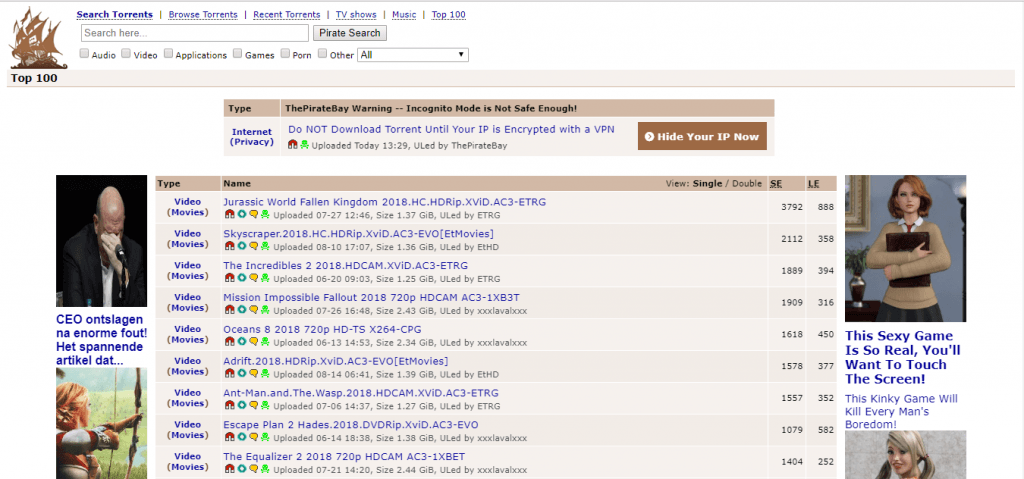
Task: Click magnet icon for Adrift.2018 torrent
Action: (x=229, y=373)
